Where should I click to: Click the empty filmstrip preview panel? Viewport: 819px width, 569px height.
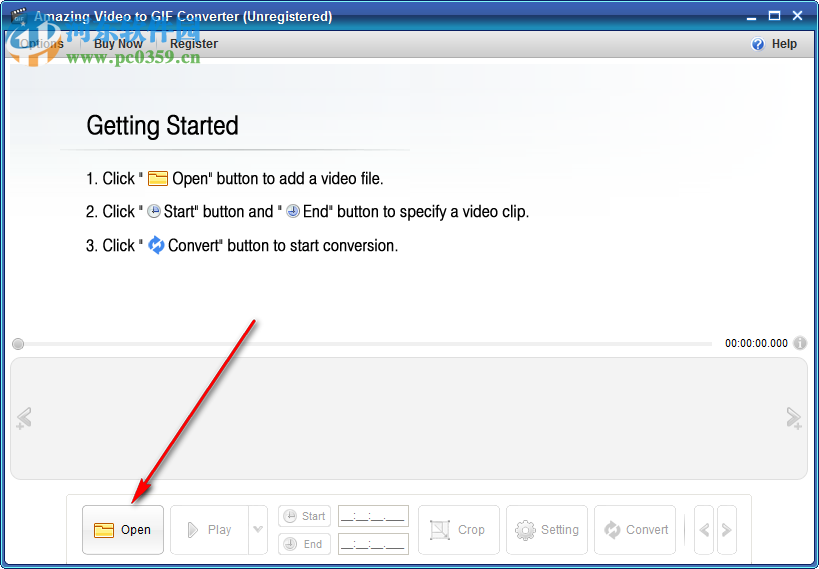409,419
